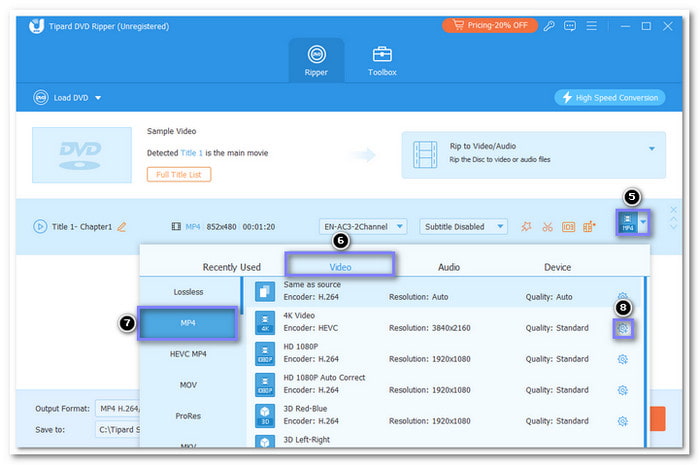Open the Full Title List
This screenshot has width=700, height=465.
(179, 174)
